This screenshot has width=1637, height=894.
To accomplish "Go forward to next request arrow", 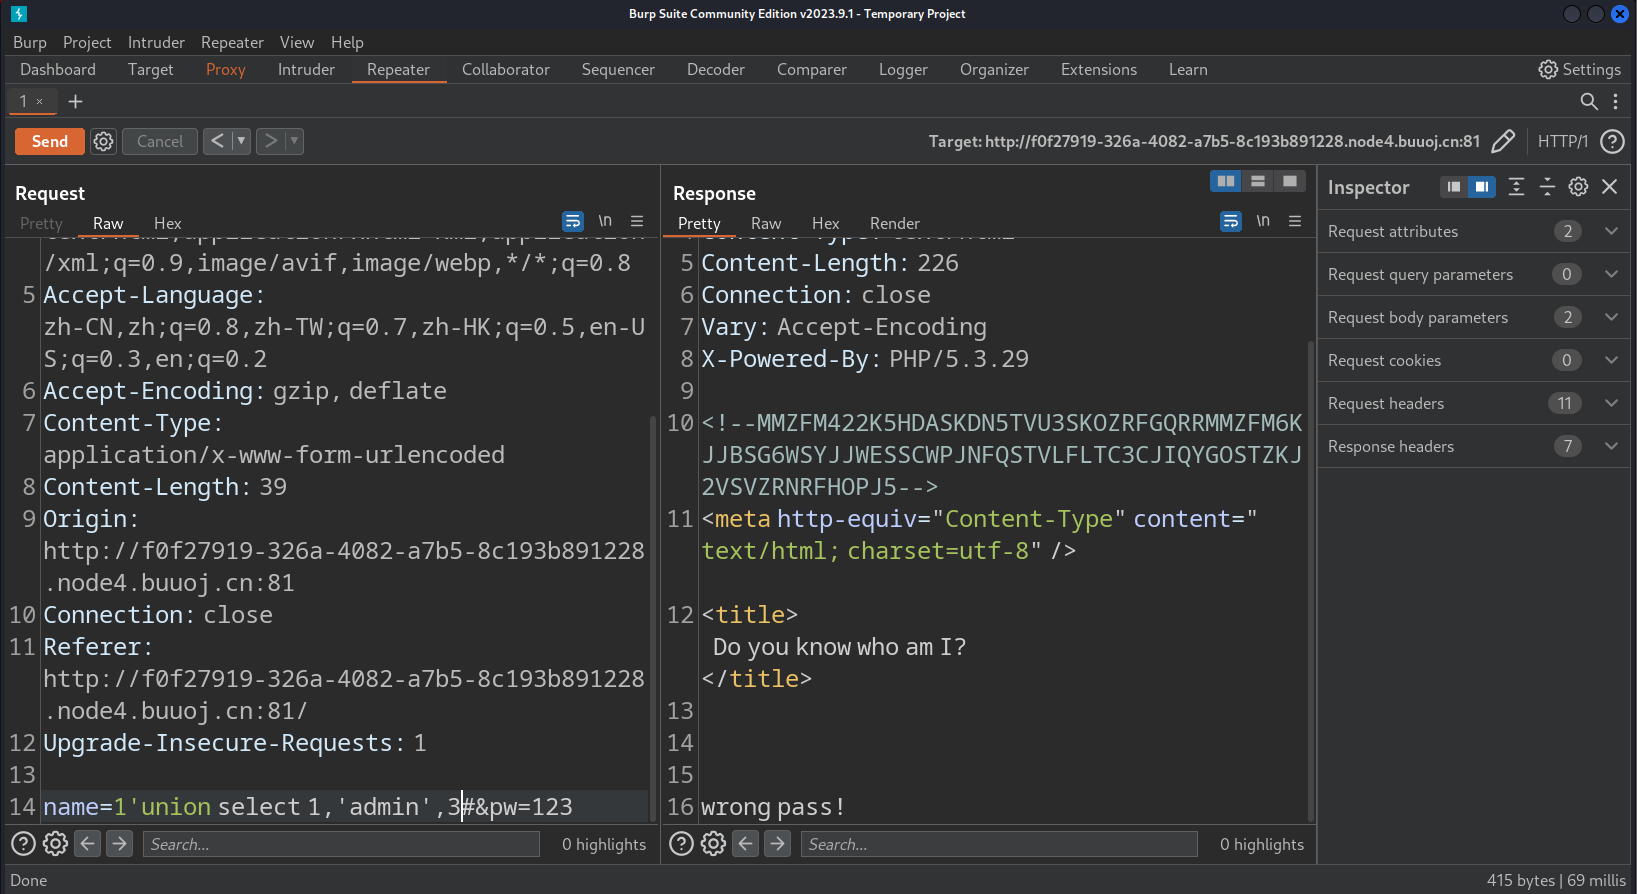I will pyautogui.click(x=270, y=141).
